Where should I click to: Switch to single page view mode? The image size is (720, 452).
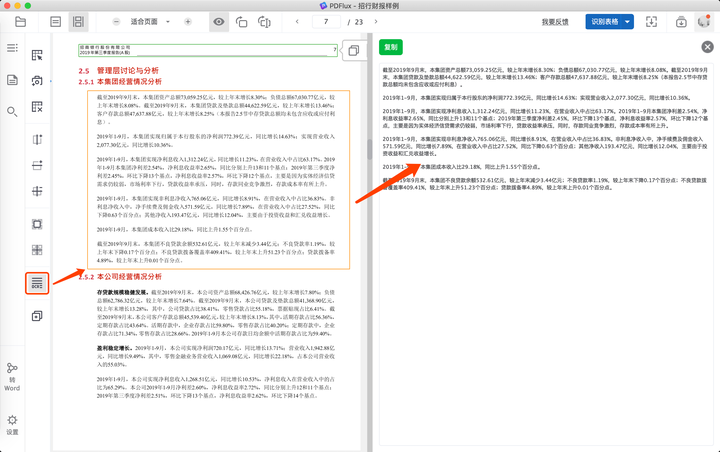56,22
